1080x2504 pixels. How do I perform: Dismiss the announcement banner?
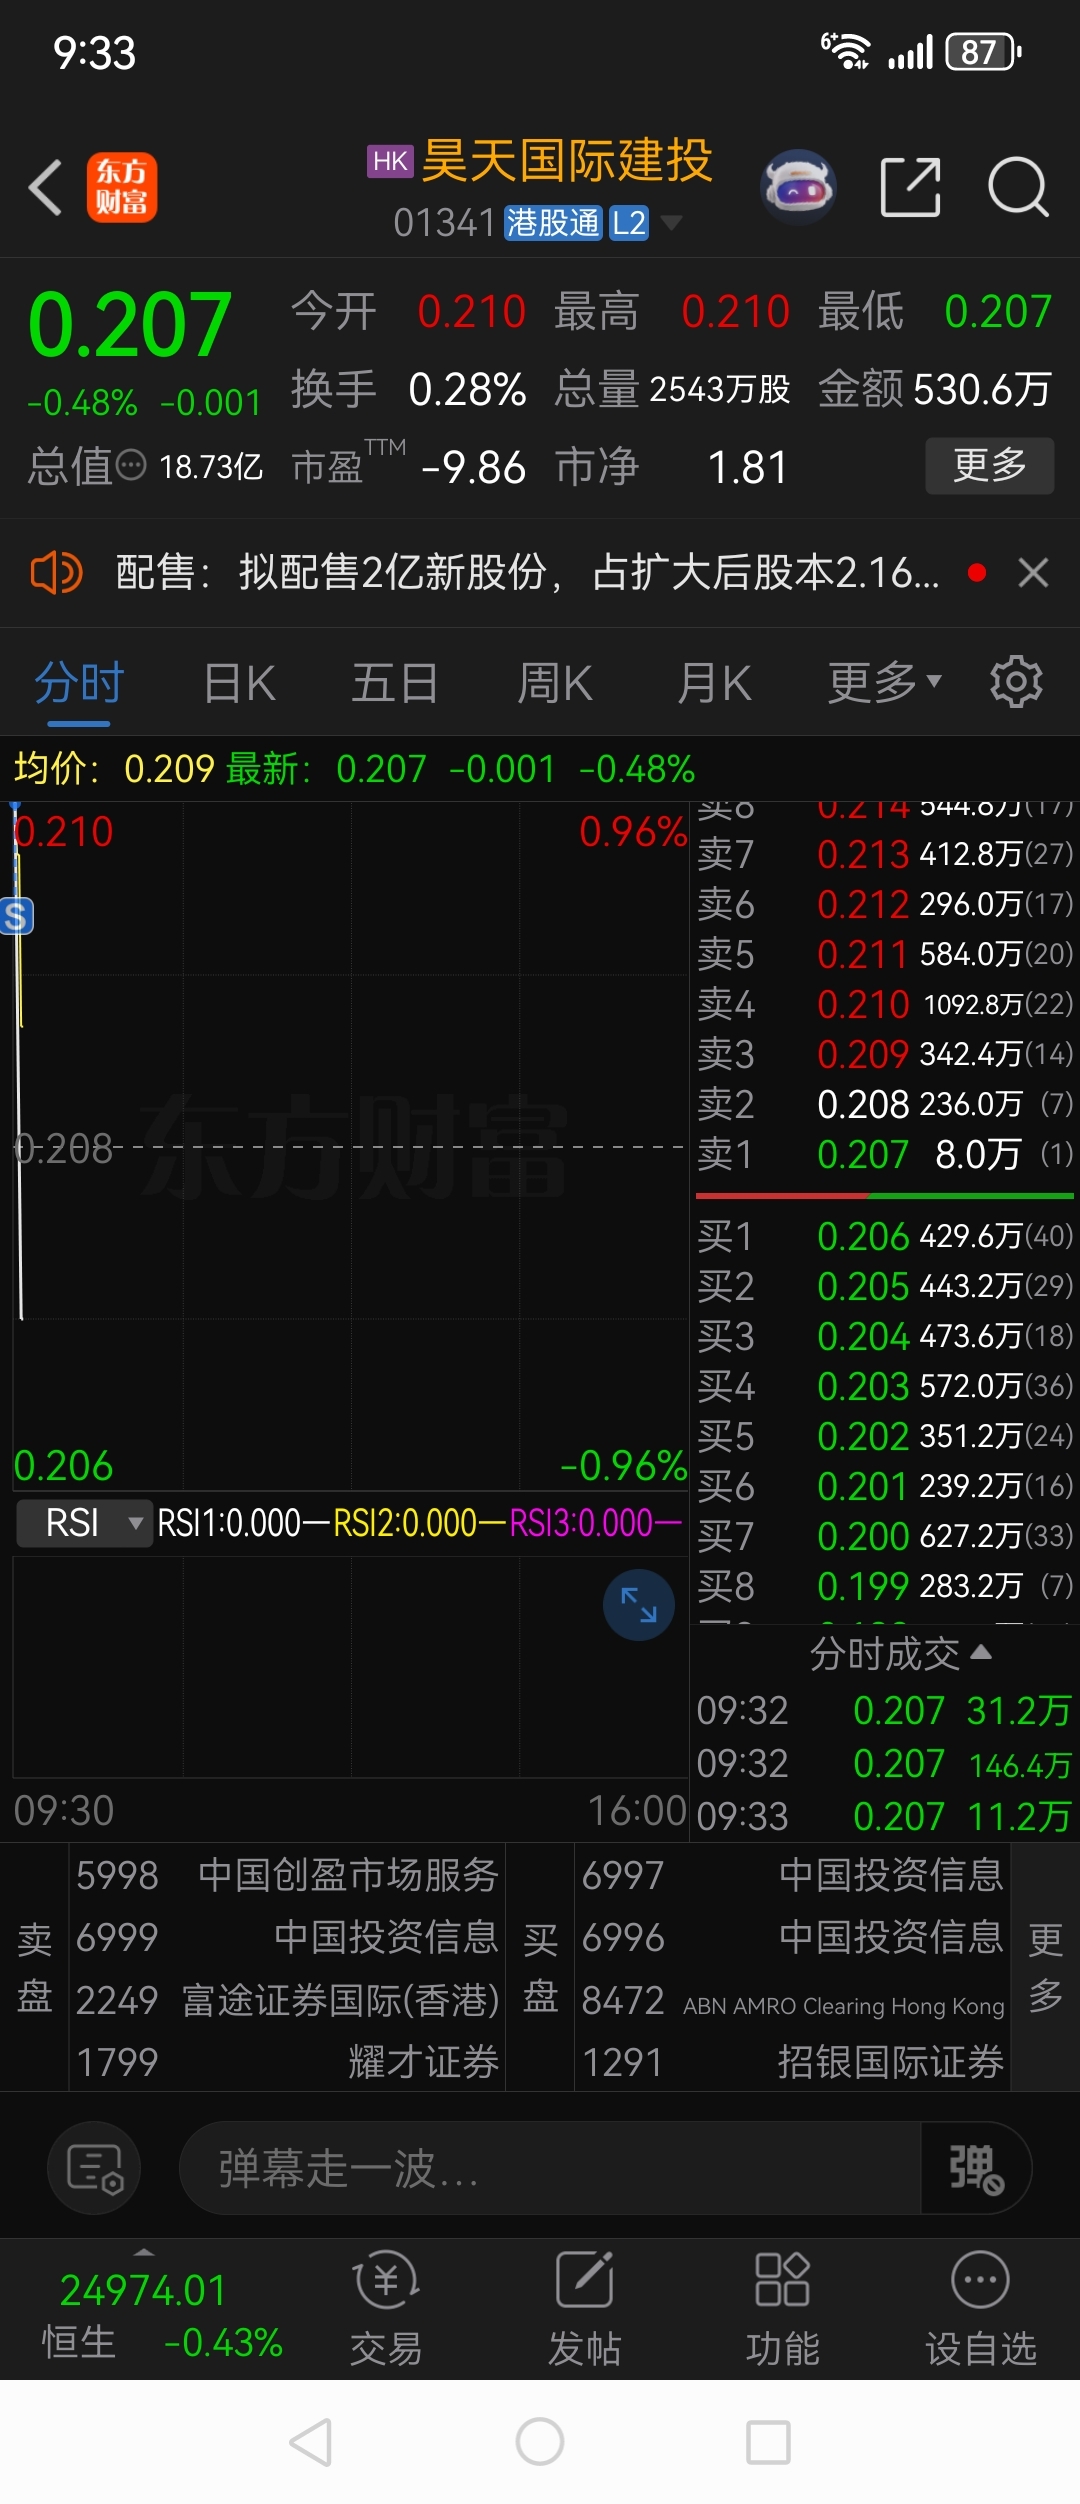tap(1033, 573)
